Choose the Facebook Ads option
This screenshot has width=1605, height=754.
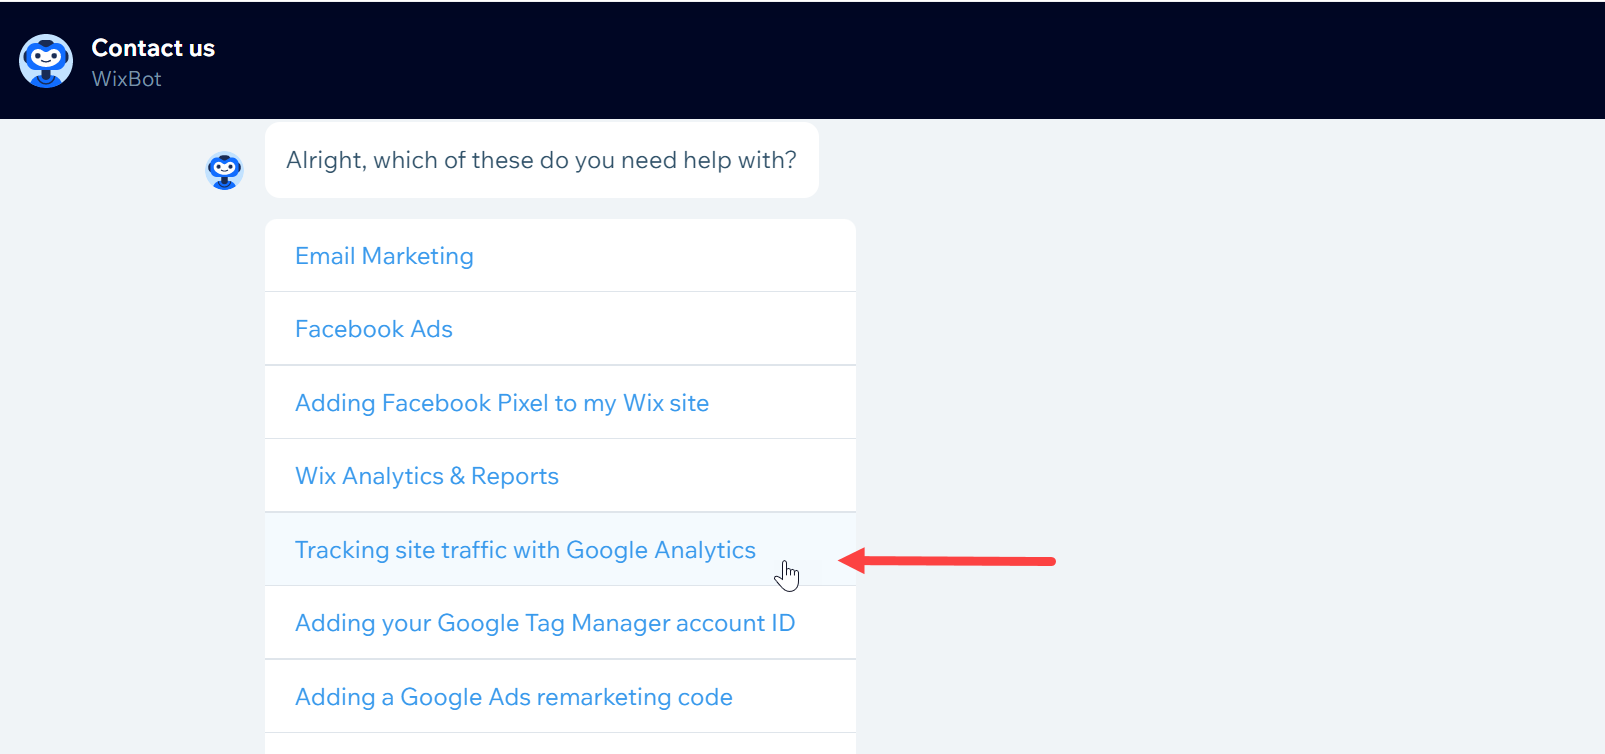point(560,329)
